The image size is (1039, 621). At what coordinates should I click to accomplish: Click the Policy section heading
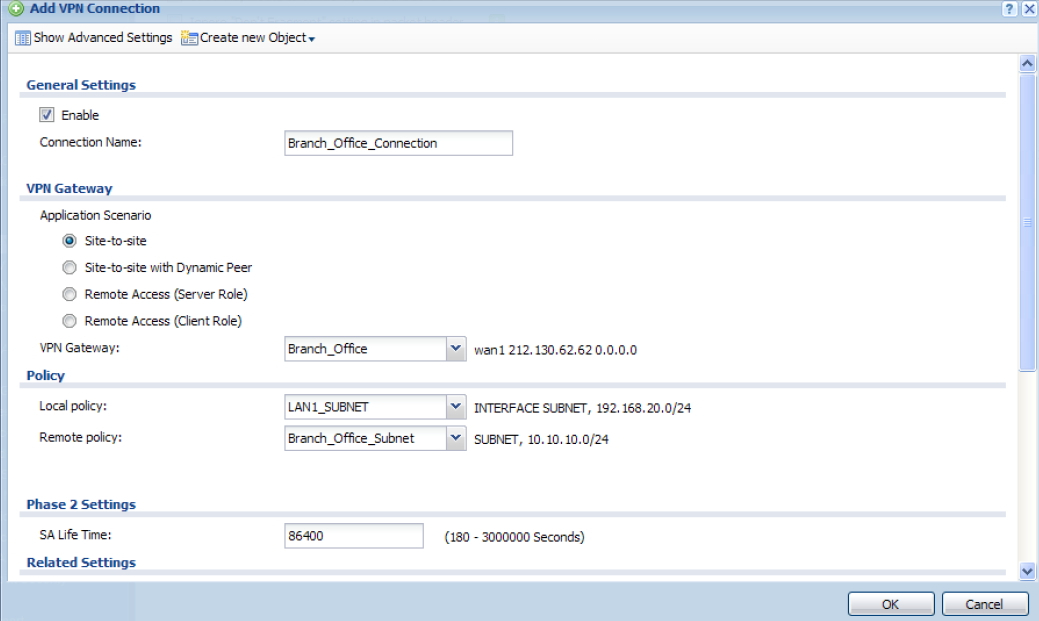pos(46,375)
